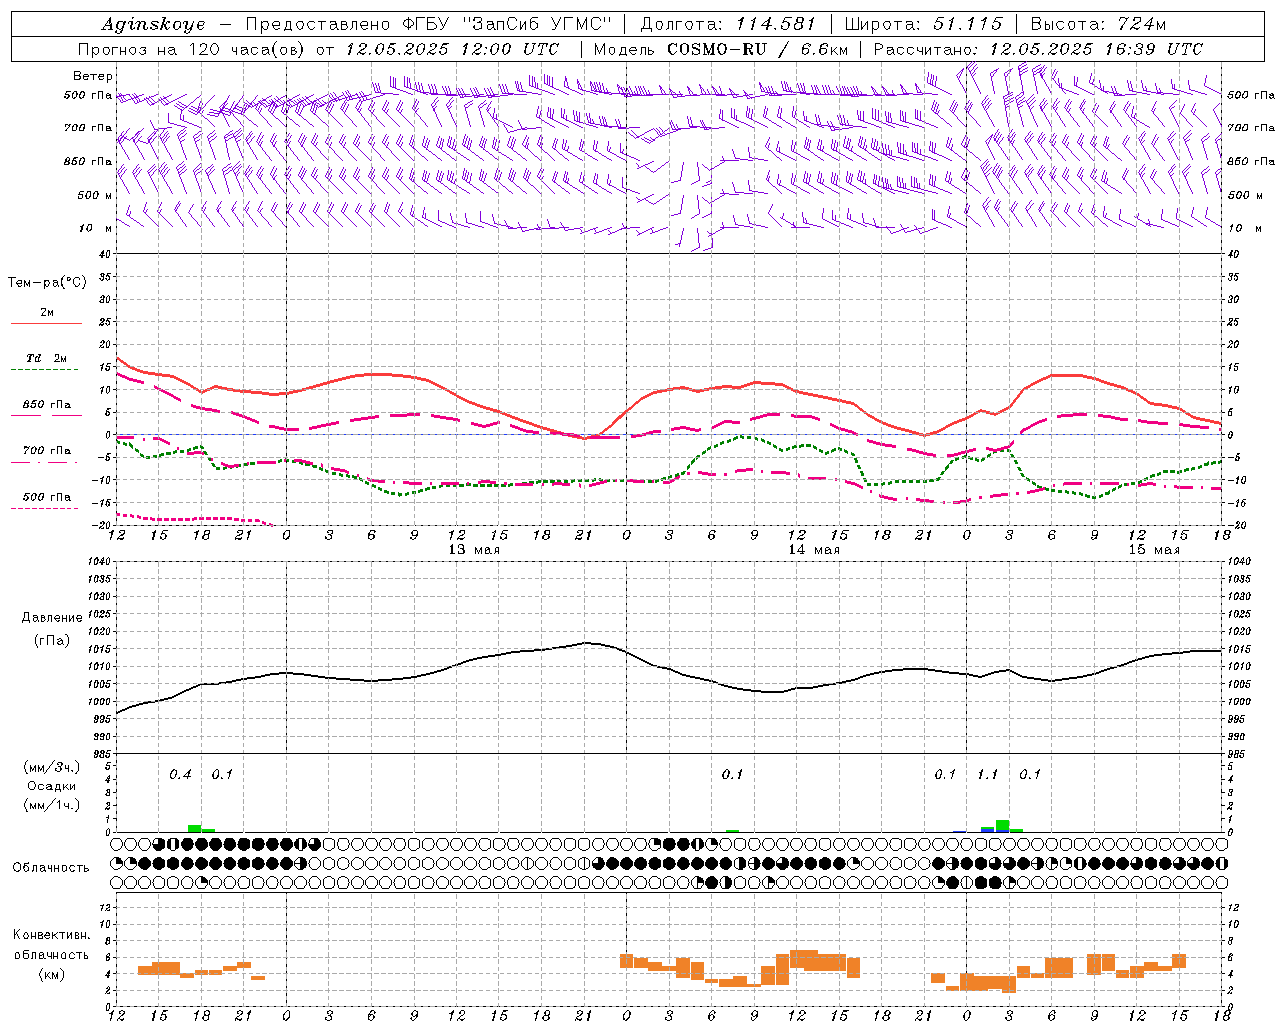Click the "13 мая" date label
The image size is (1280, 1024).
tap(474, 549)
